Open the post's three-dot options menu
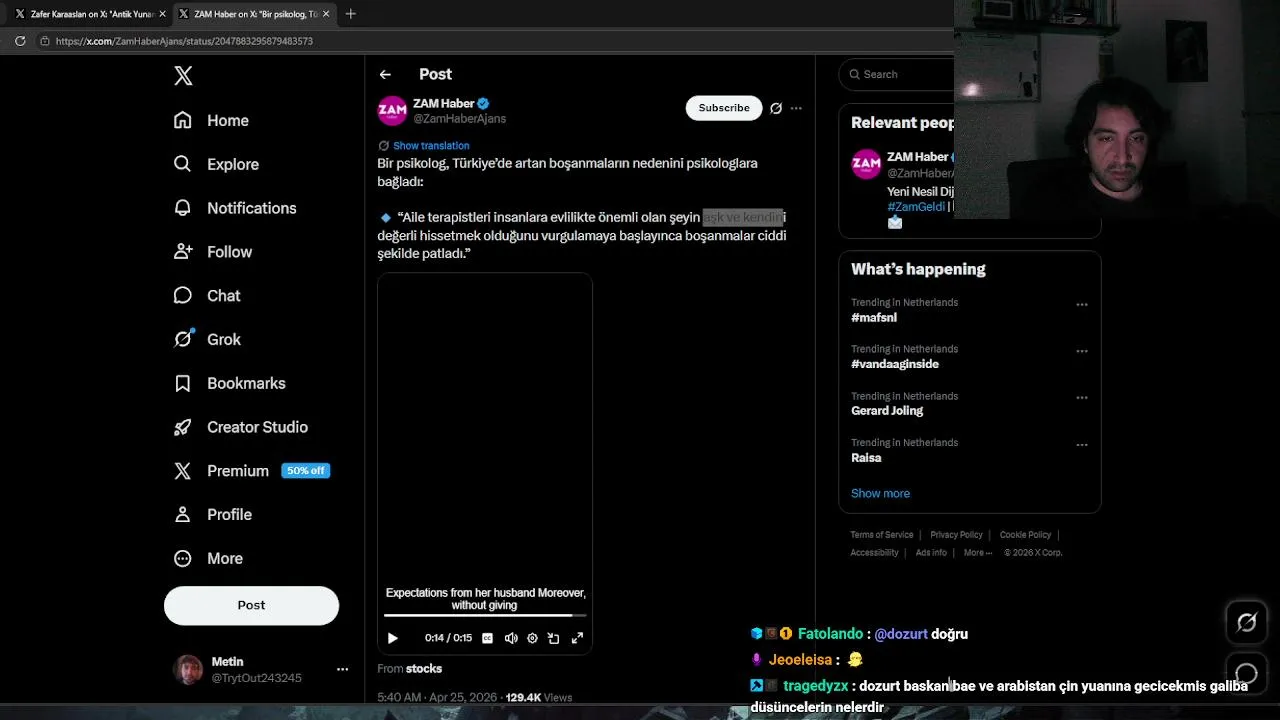The width and height of the screenshot is (1280, 720). point(796,108)
